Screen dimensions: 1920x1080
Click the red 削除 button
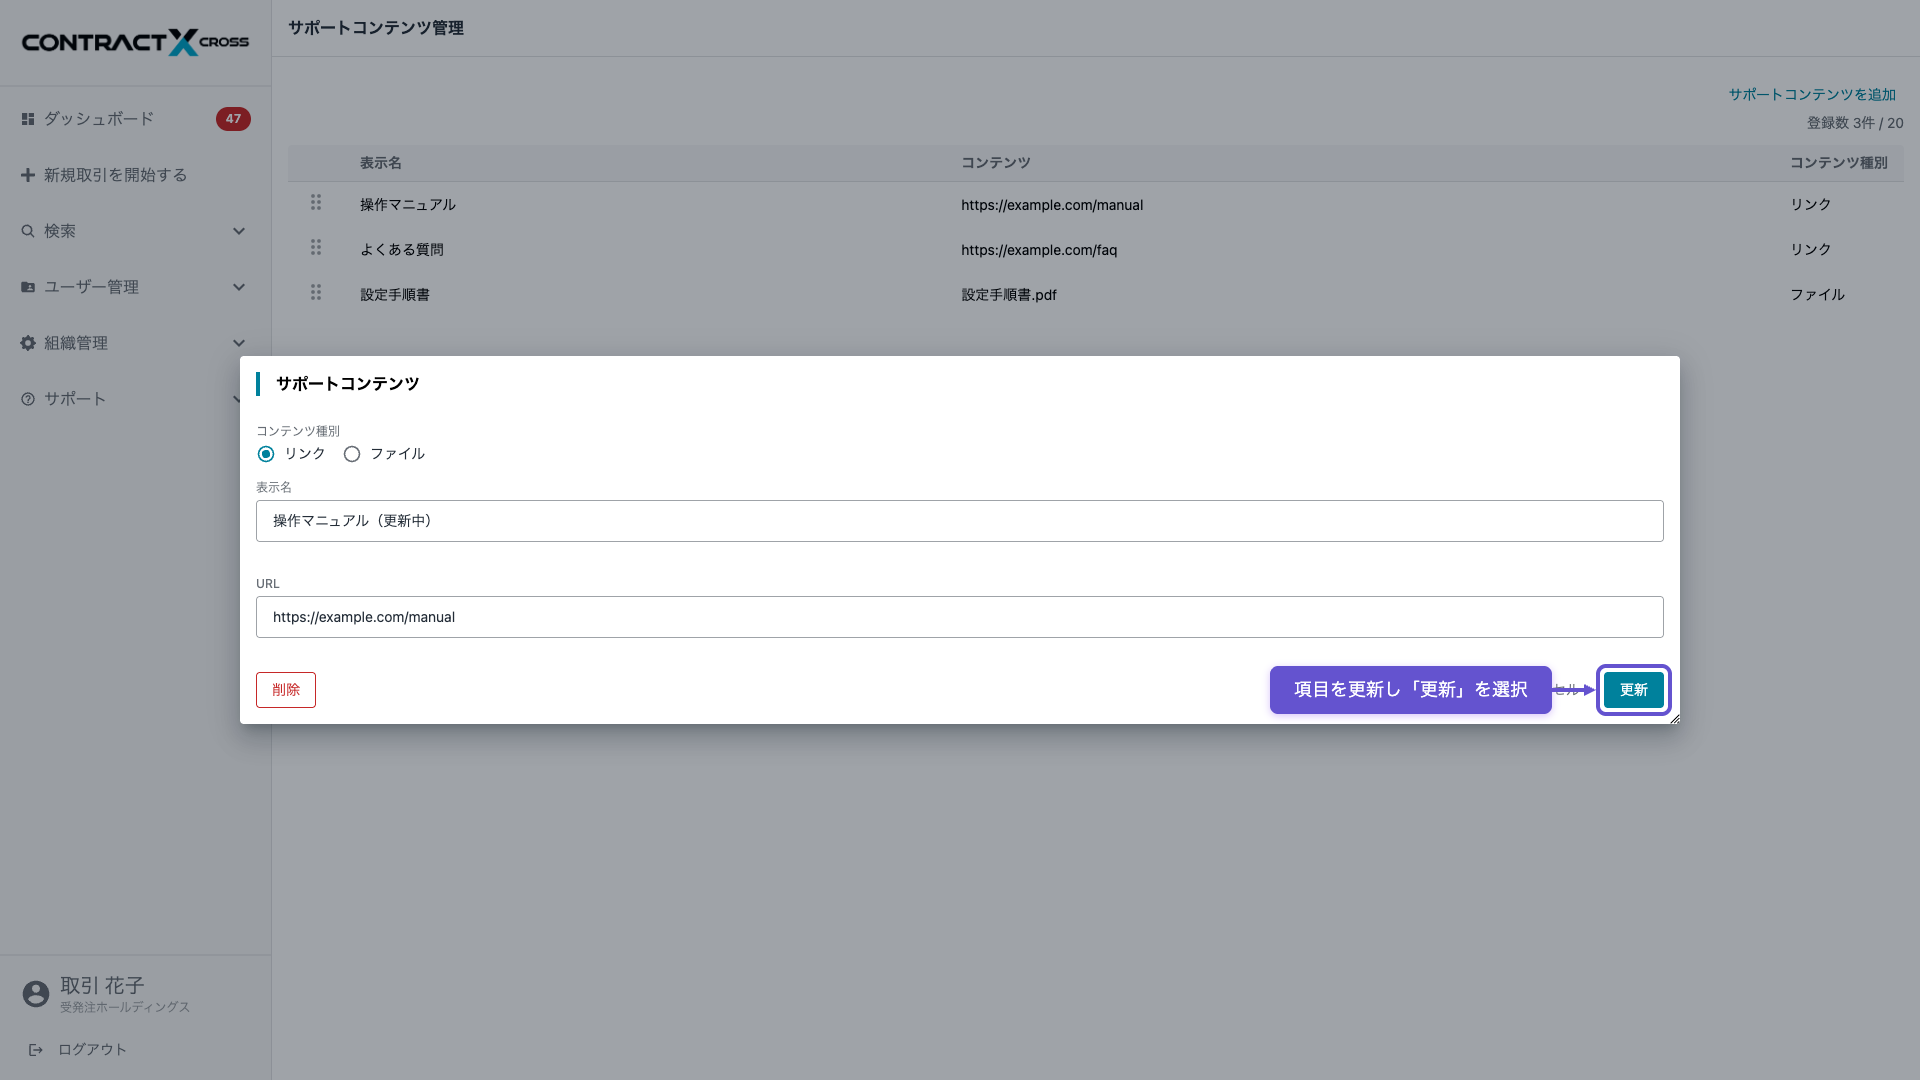(x=286, y=690)
